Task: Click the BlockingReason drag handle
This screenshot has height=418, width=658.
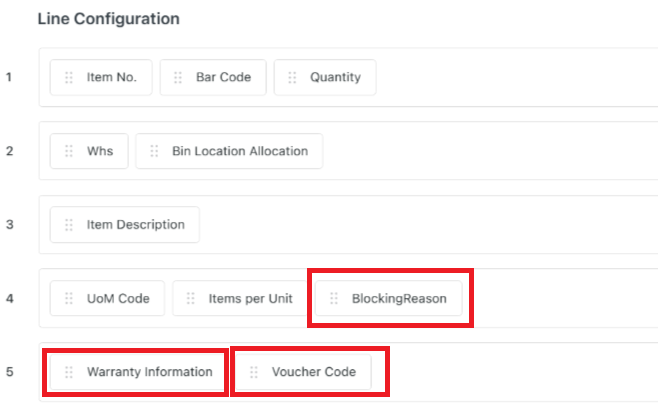Action: [x=334, y=299]
